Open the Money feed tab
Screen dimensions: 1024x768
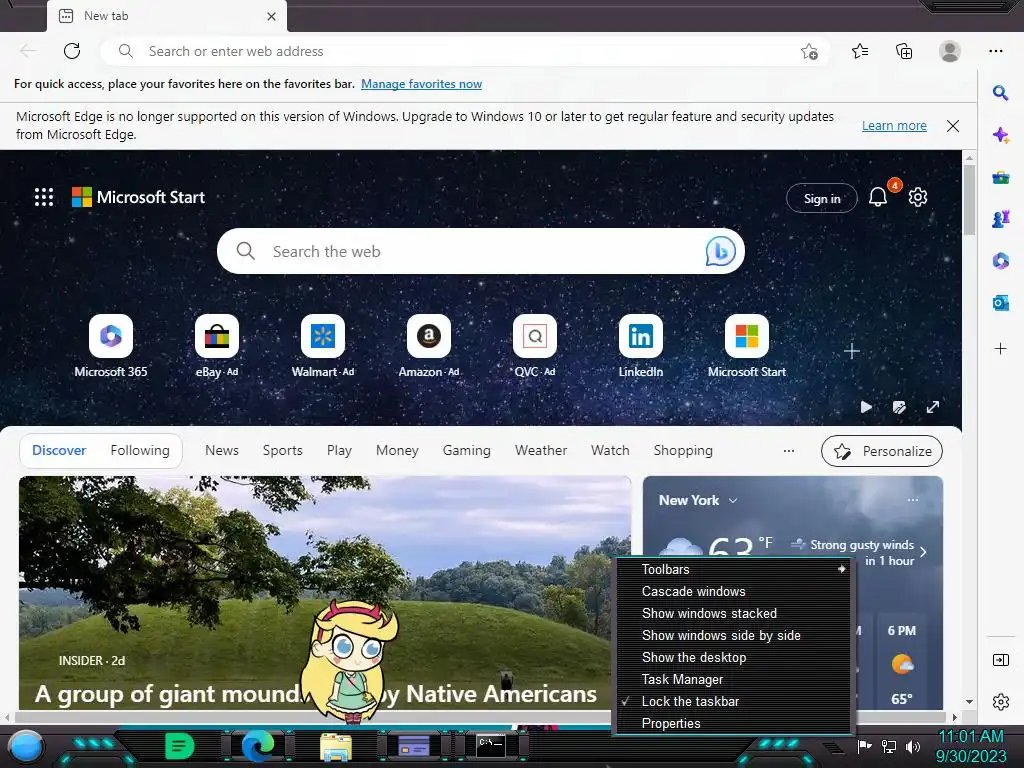click(x=397, y=451)
